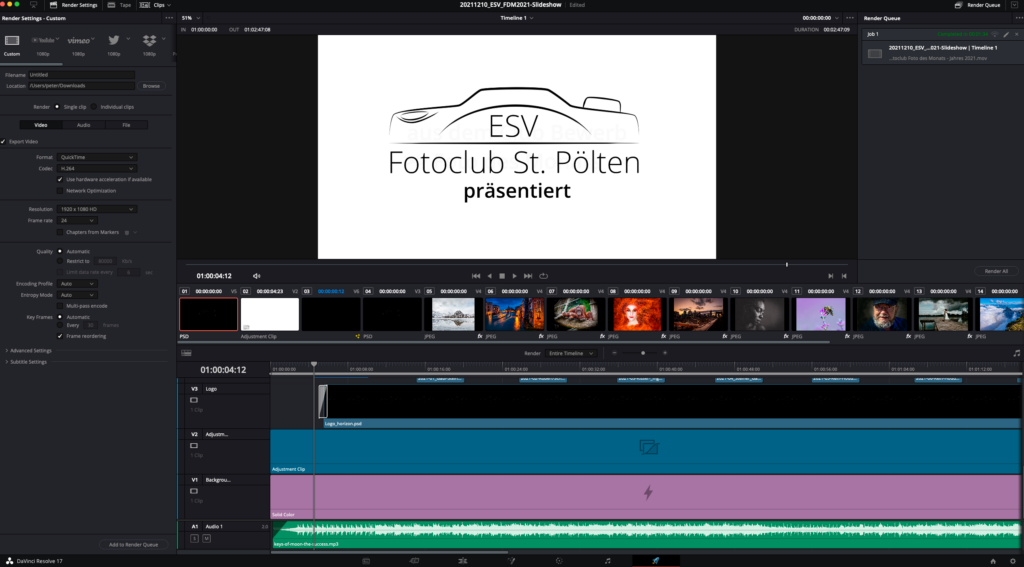Select Single clip render option
The width and height of the screenshot is (1024, 567).
57,106
